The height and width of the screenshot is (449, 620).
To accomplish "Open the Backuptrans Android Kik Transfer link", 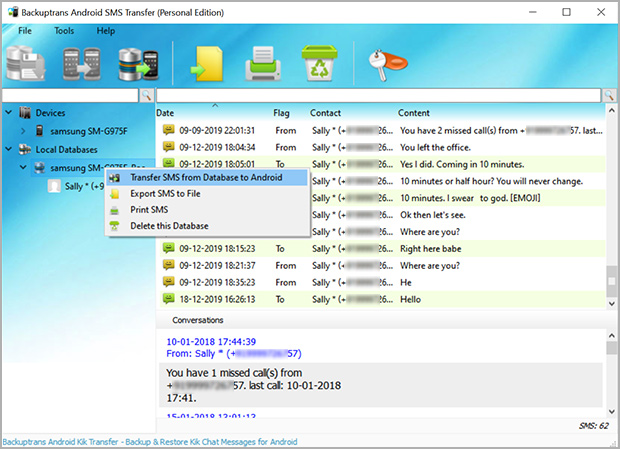I will 150,442.
